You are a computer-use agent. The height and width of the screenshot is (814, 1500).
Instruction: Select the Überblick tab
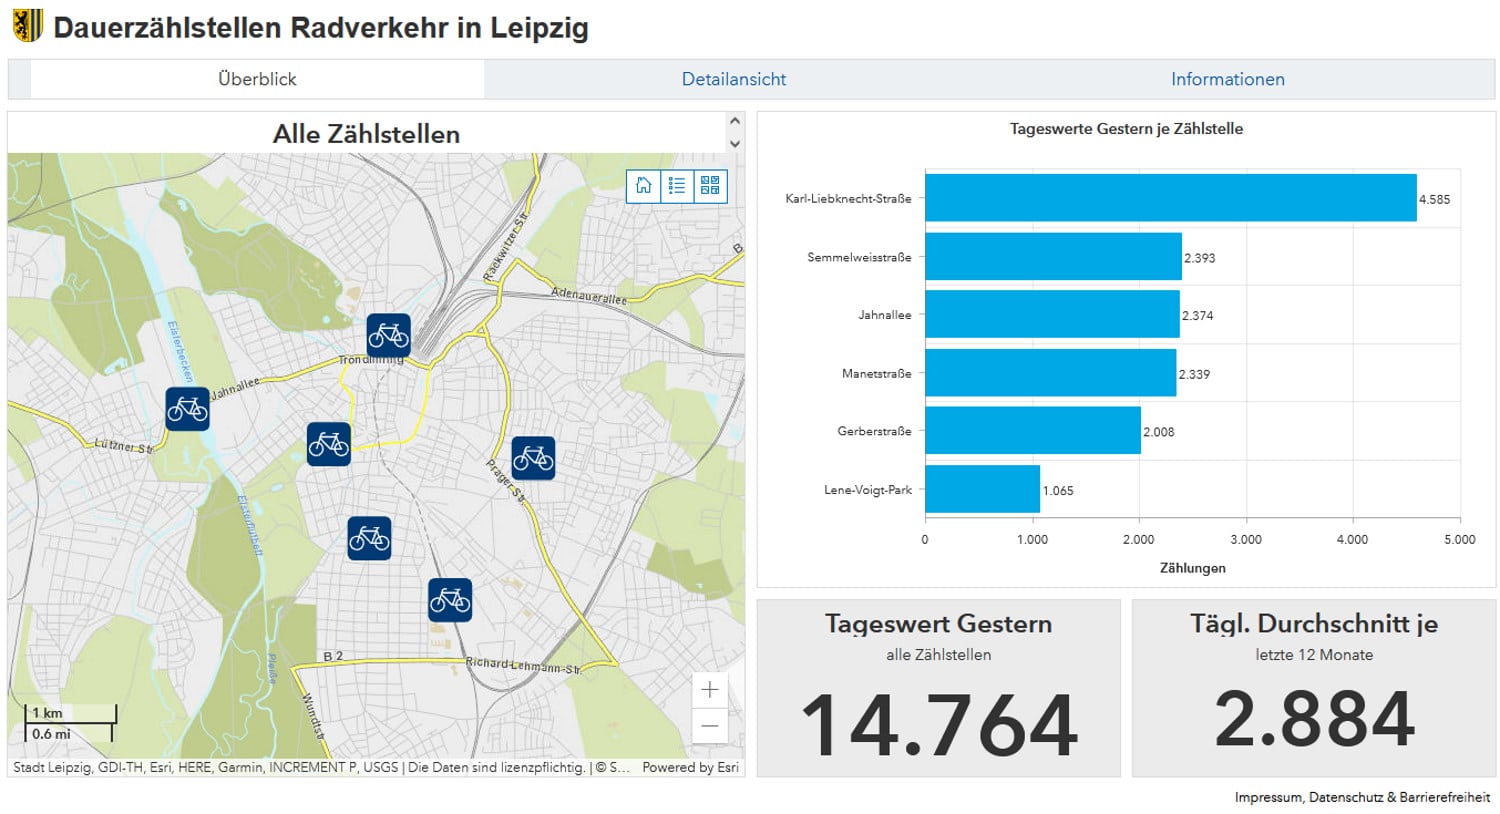pyautogui.click(x=257, y=79)
